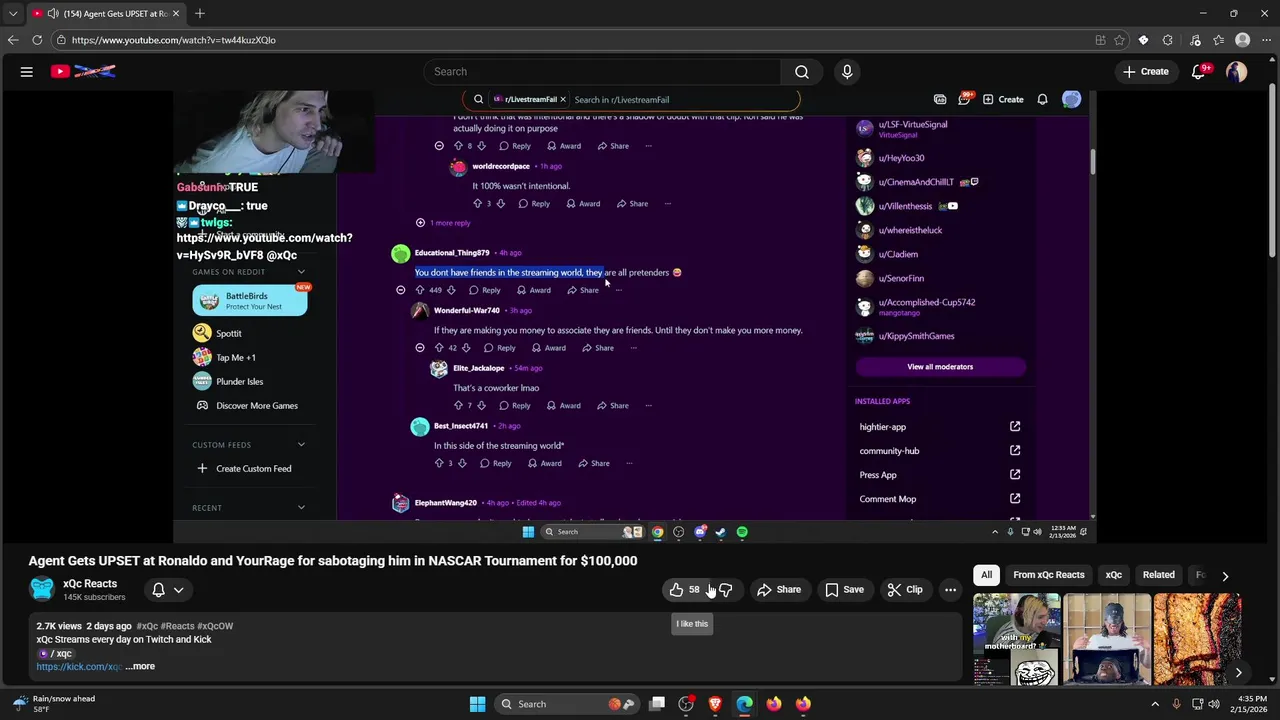Click the video player to pause
Viewport: 1280px width, 720px height.
coord(635,315)
